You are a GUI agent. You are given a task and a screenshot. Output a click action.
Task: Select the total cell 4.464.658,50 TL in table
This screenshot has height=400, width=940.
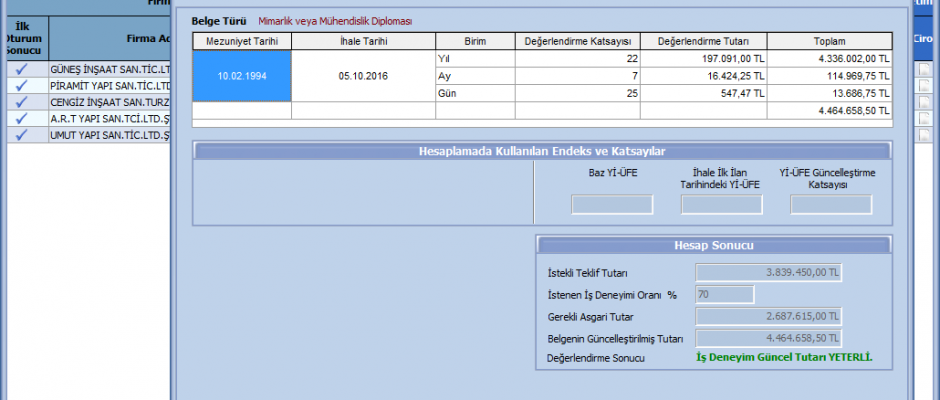[x=831, y=110]
